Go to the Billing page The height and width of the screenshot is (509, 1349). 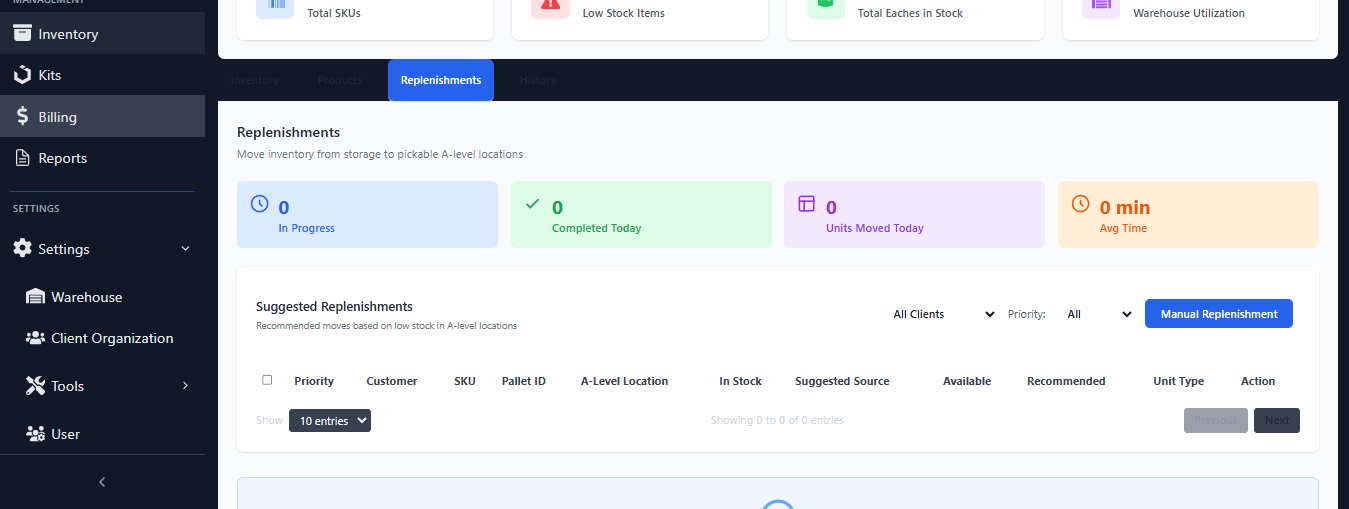[x=102, y=116]
